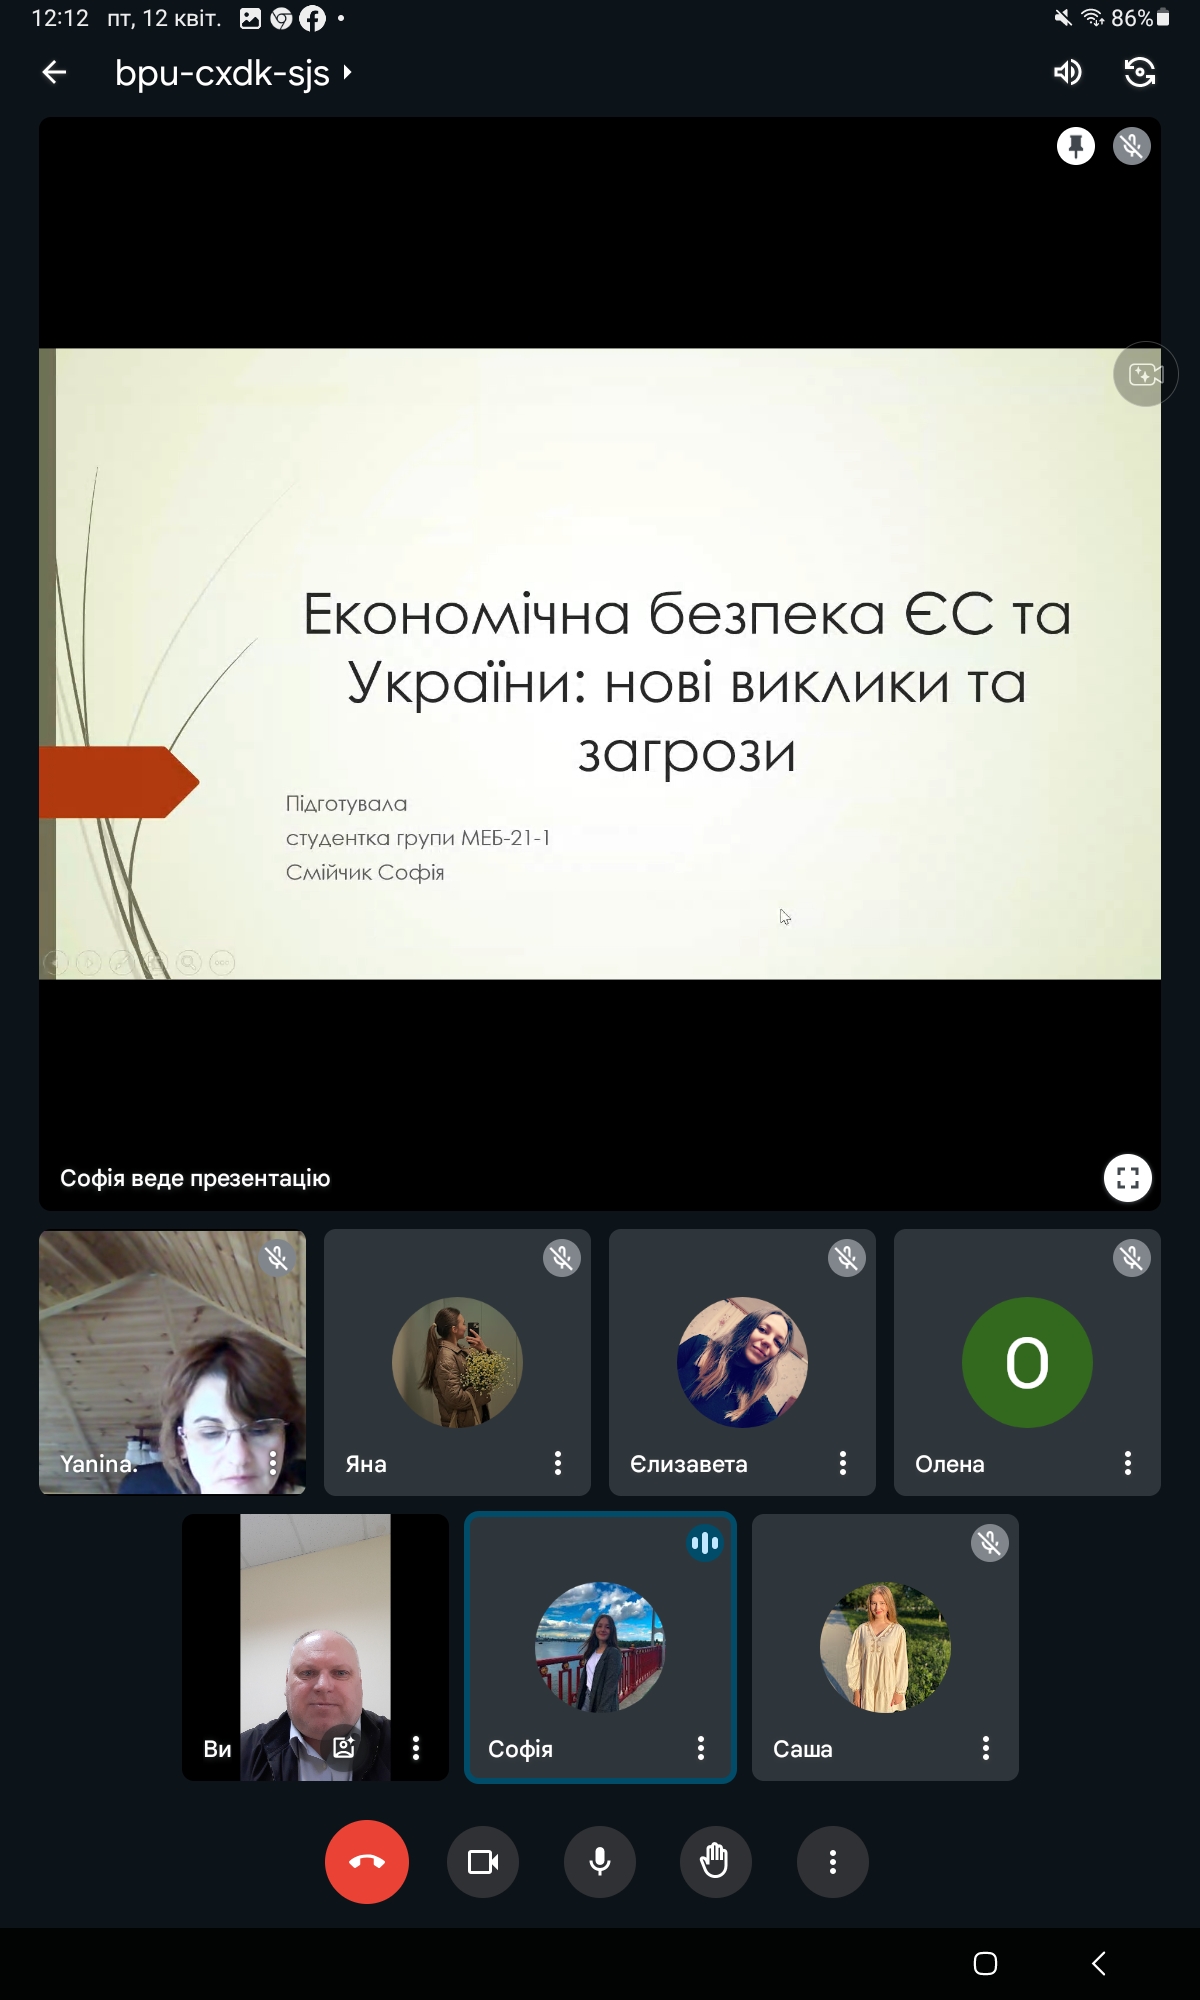Toggle the microphone mute
This screenshot has height=2000, width=1200.
(600, 1861)
